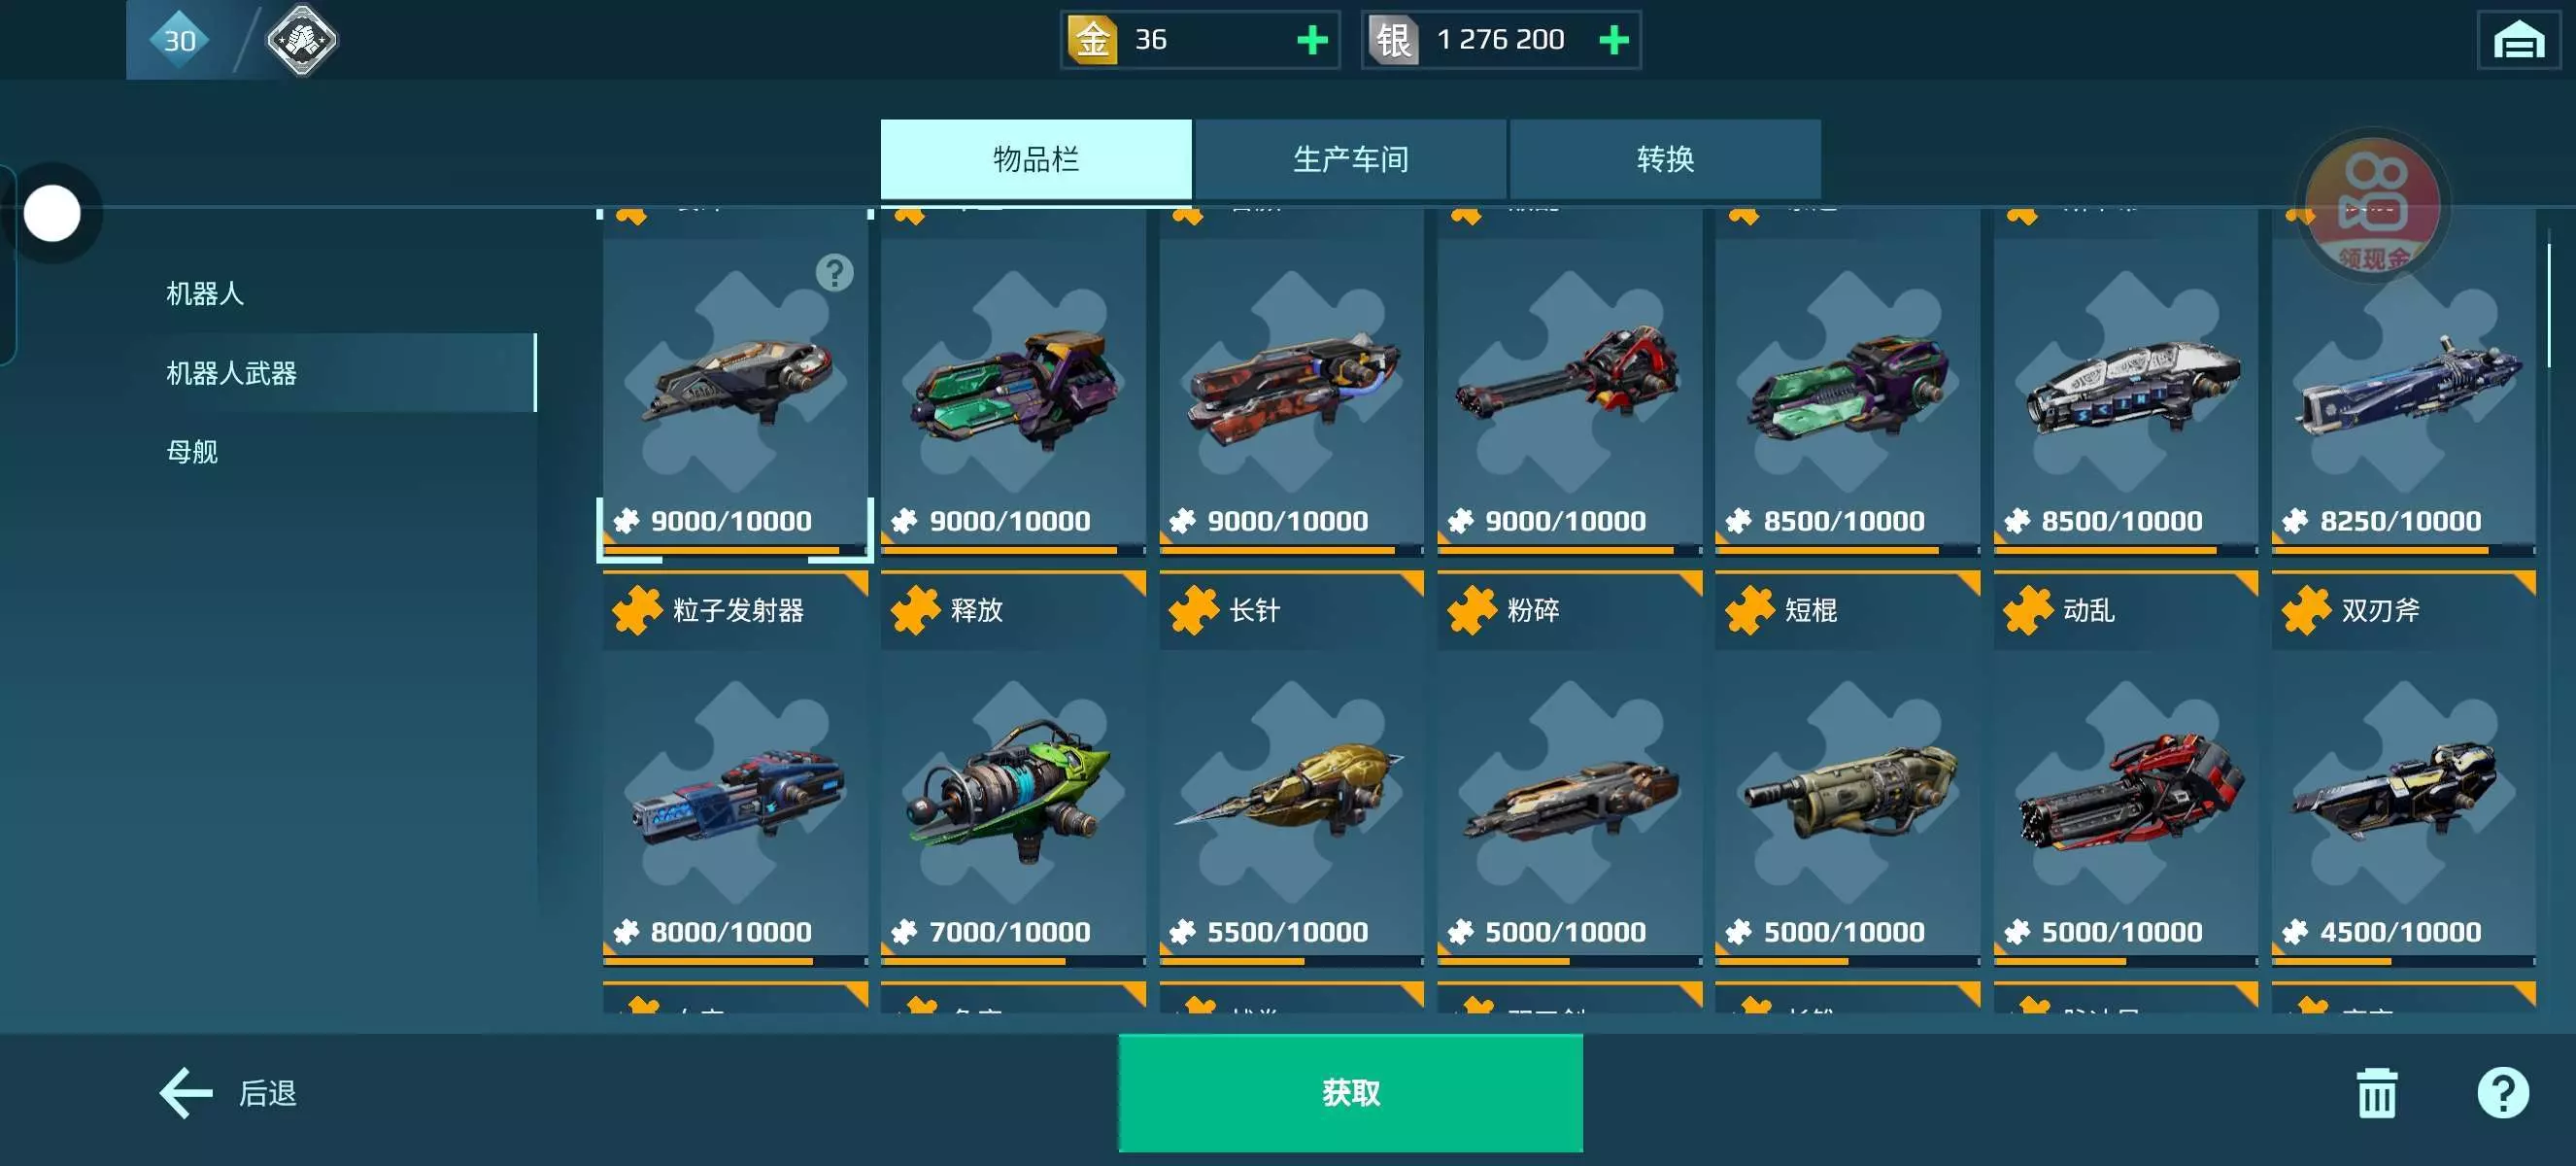Open the hangar home icon

point(2518,41)
